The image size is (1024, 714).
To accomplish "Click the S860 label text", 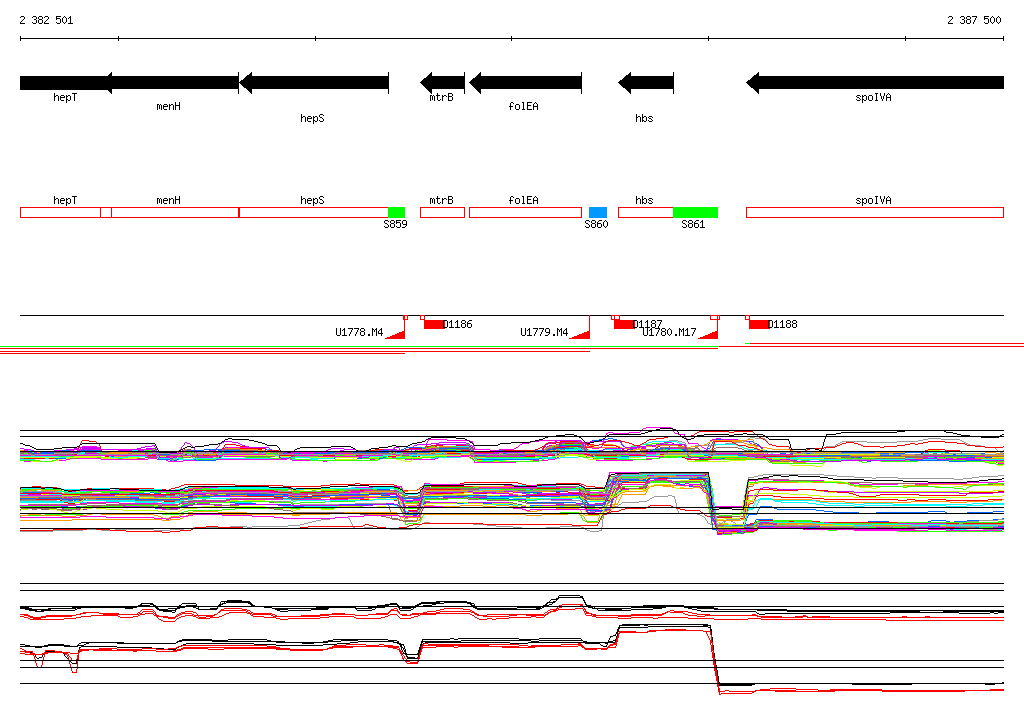I will coord(596,224).
